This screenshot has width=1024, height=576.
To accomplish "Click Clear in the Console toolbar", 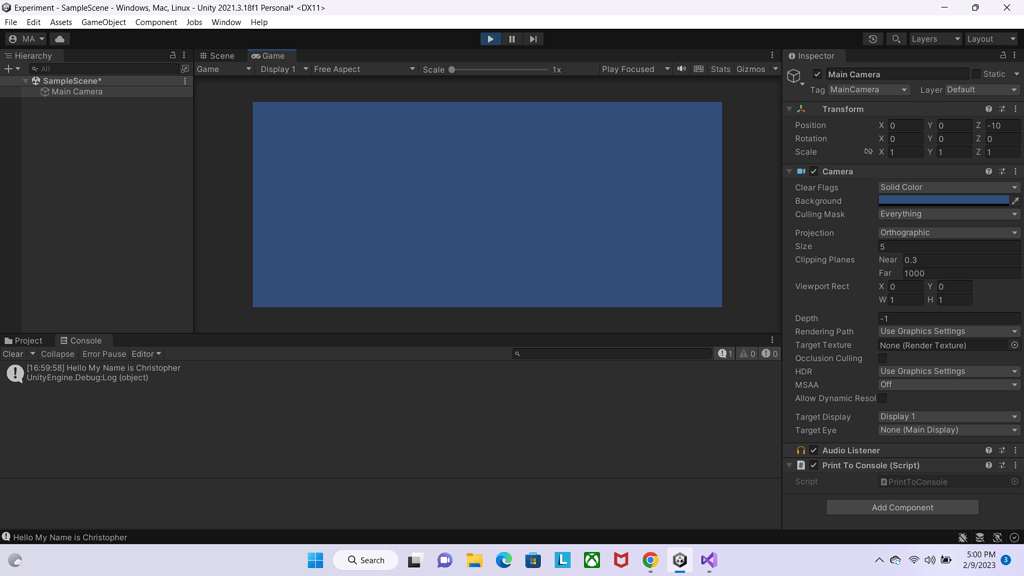I will pos(12,353).
